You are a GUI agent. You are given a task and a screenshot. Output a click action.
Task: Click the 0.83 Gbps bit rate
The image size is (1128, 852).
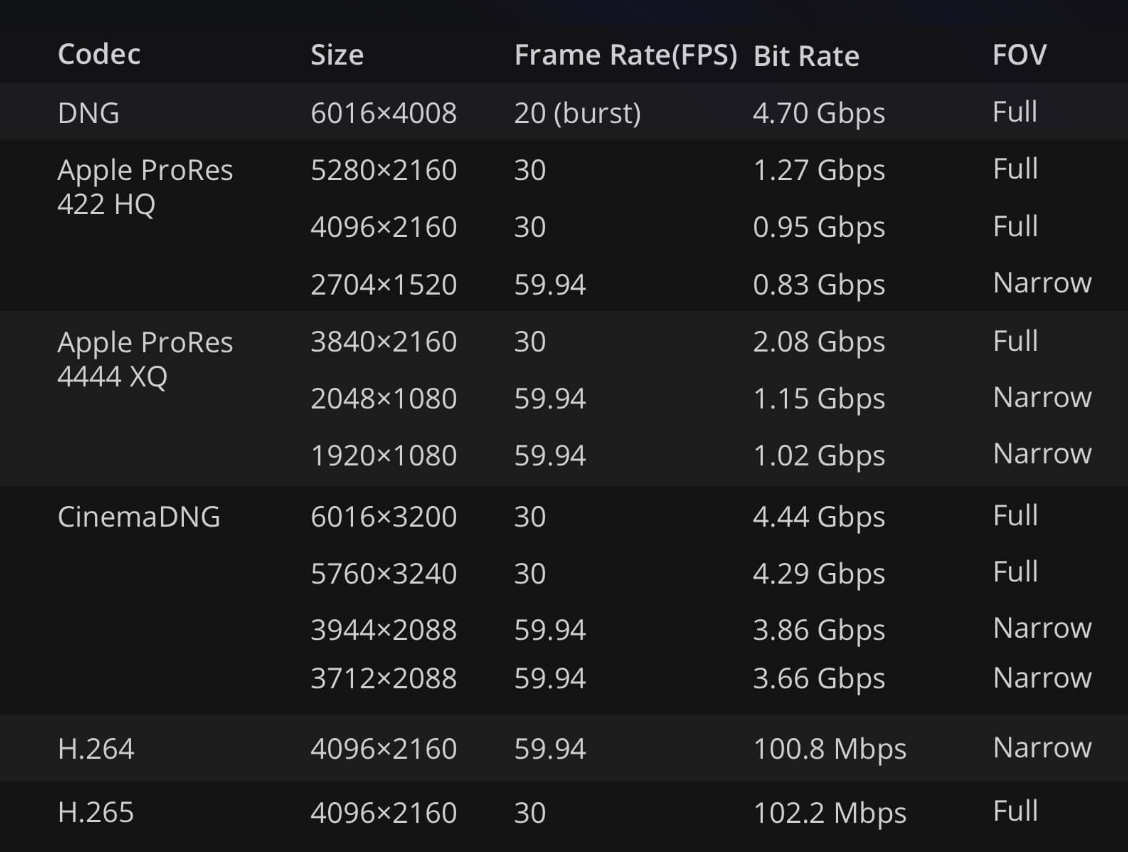tap(819, 286)
